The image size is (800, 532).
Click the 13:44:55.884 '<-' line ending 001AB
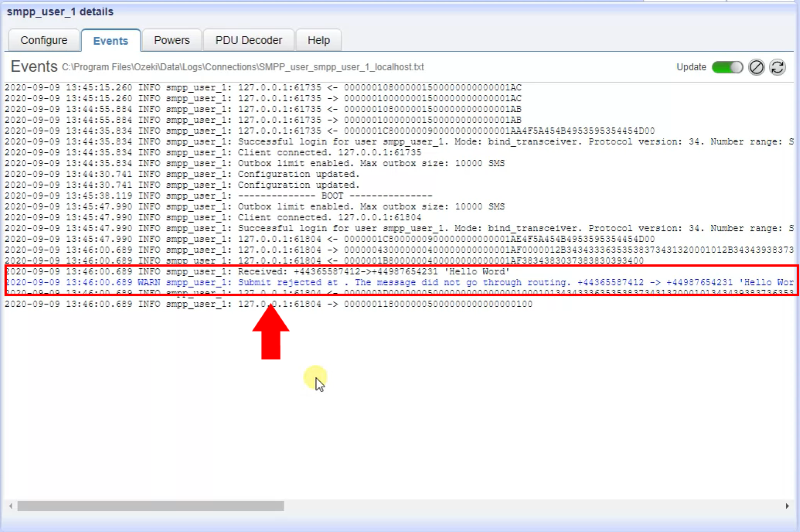pyautogui.click(x=263, y=109)
